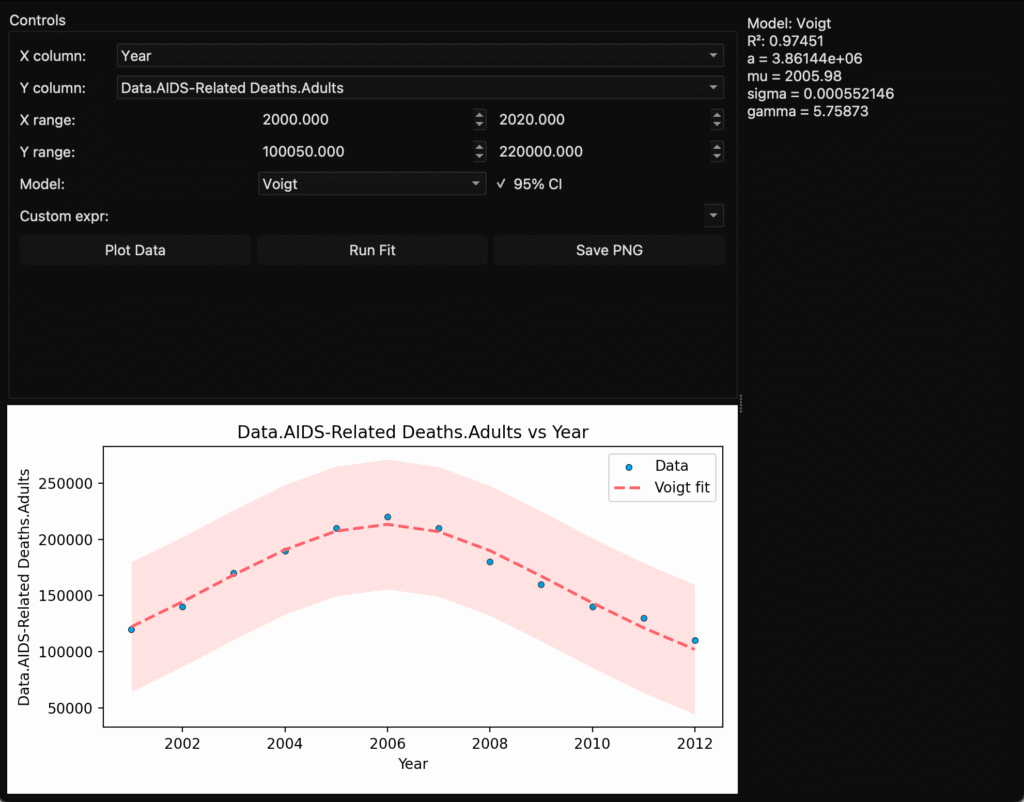Increase X range maximum with up arrow
This screenshot has width=1024, height=802.
click(717, 115)
